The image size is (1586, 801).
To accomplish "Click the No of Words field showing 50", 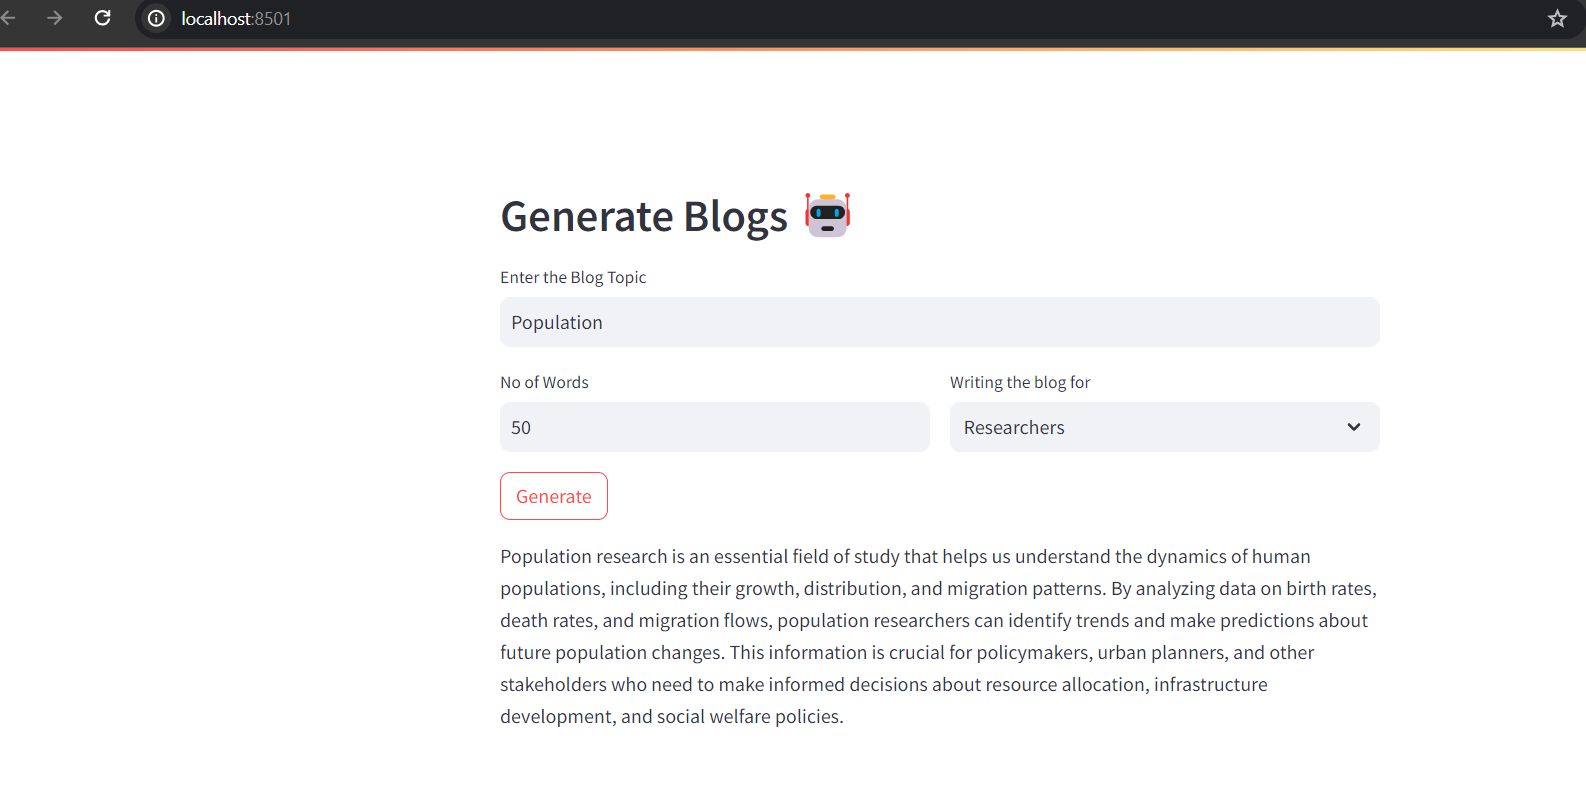I will (x=714, y=427).
